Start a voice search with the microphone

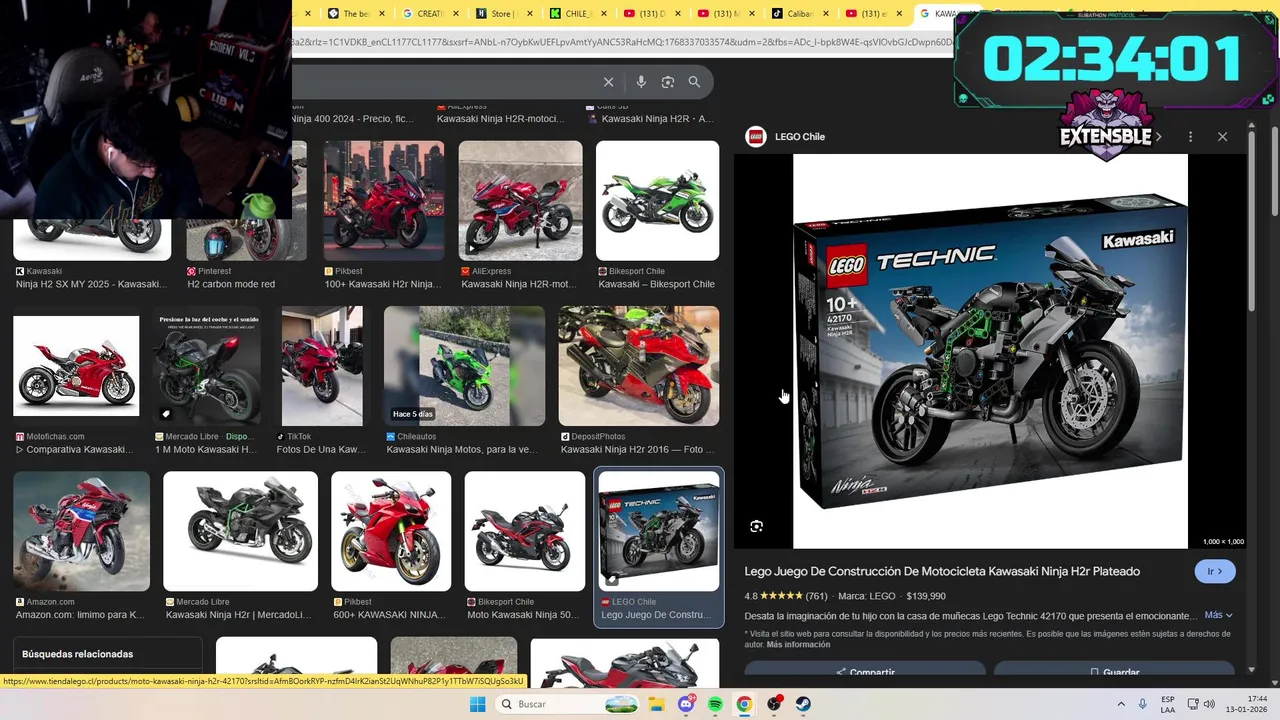click(641, 82)
